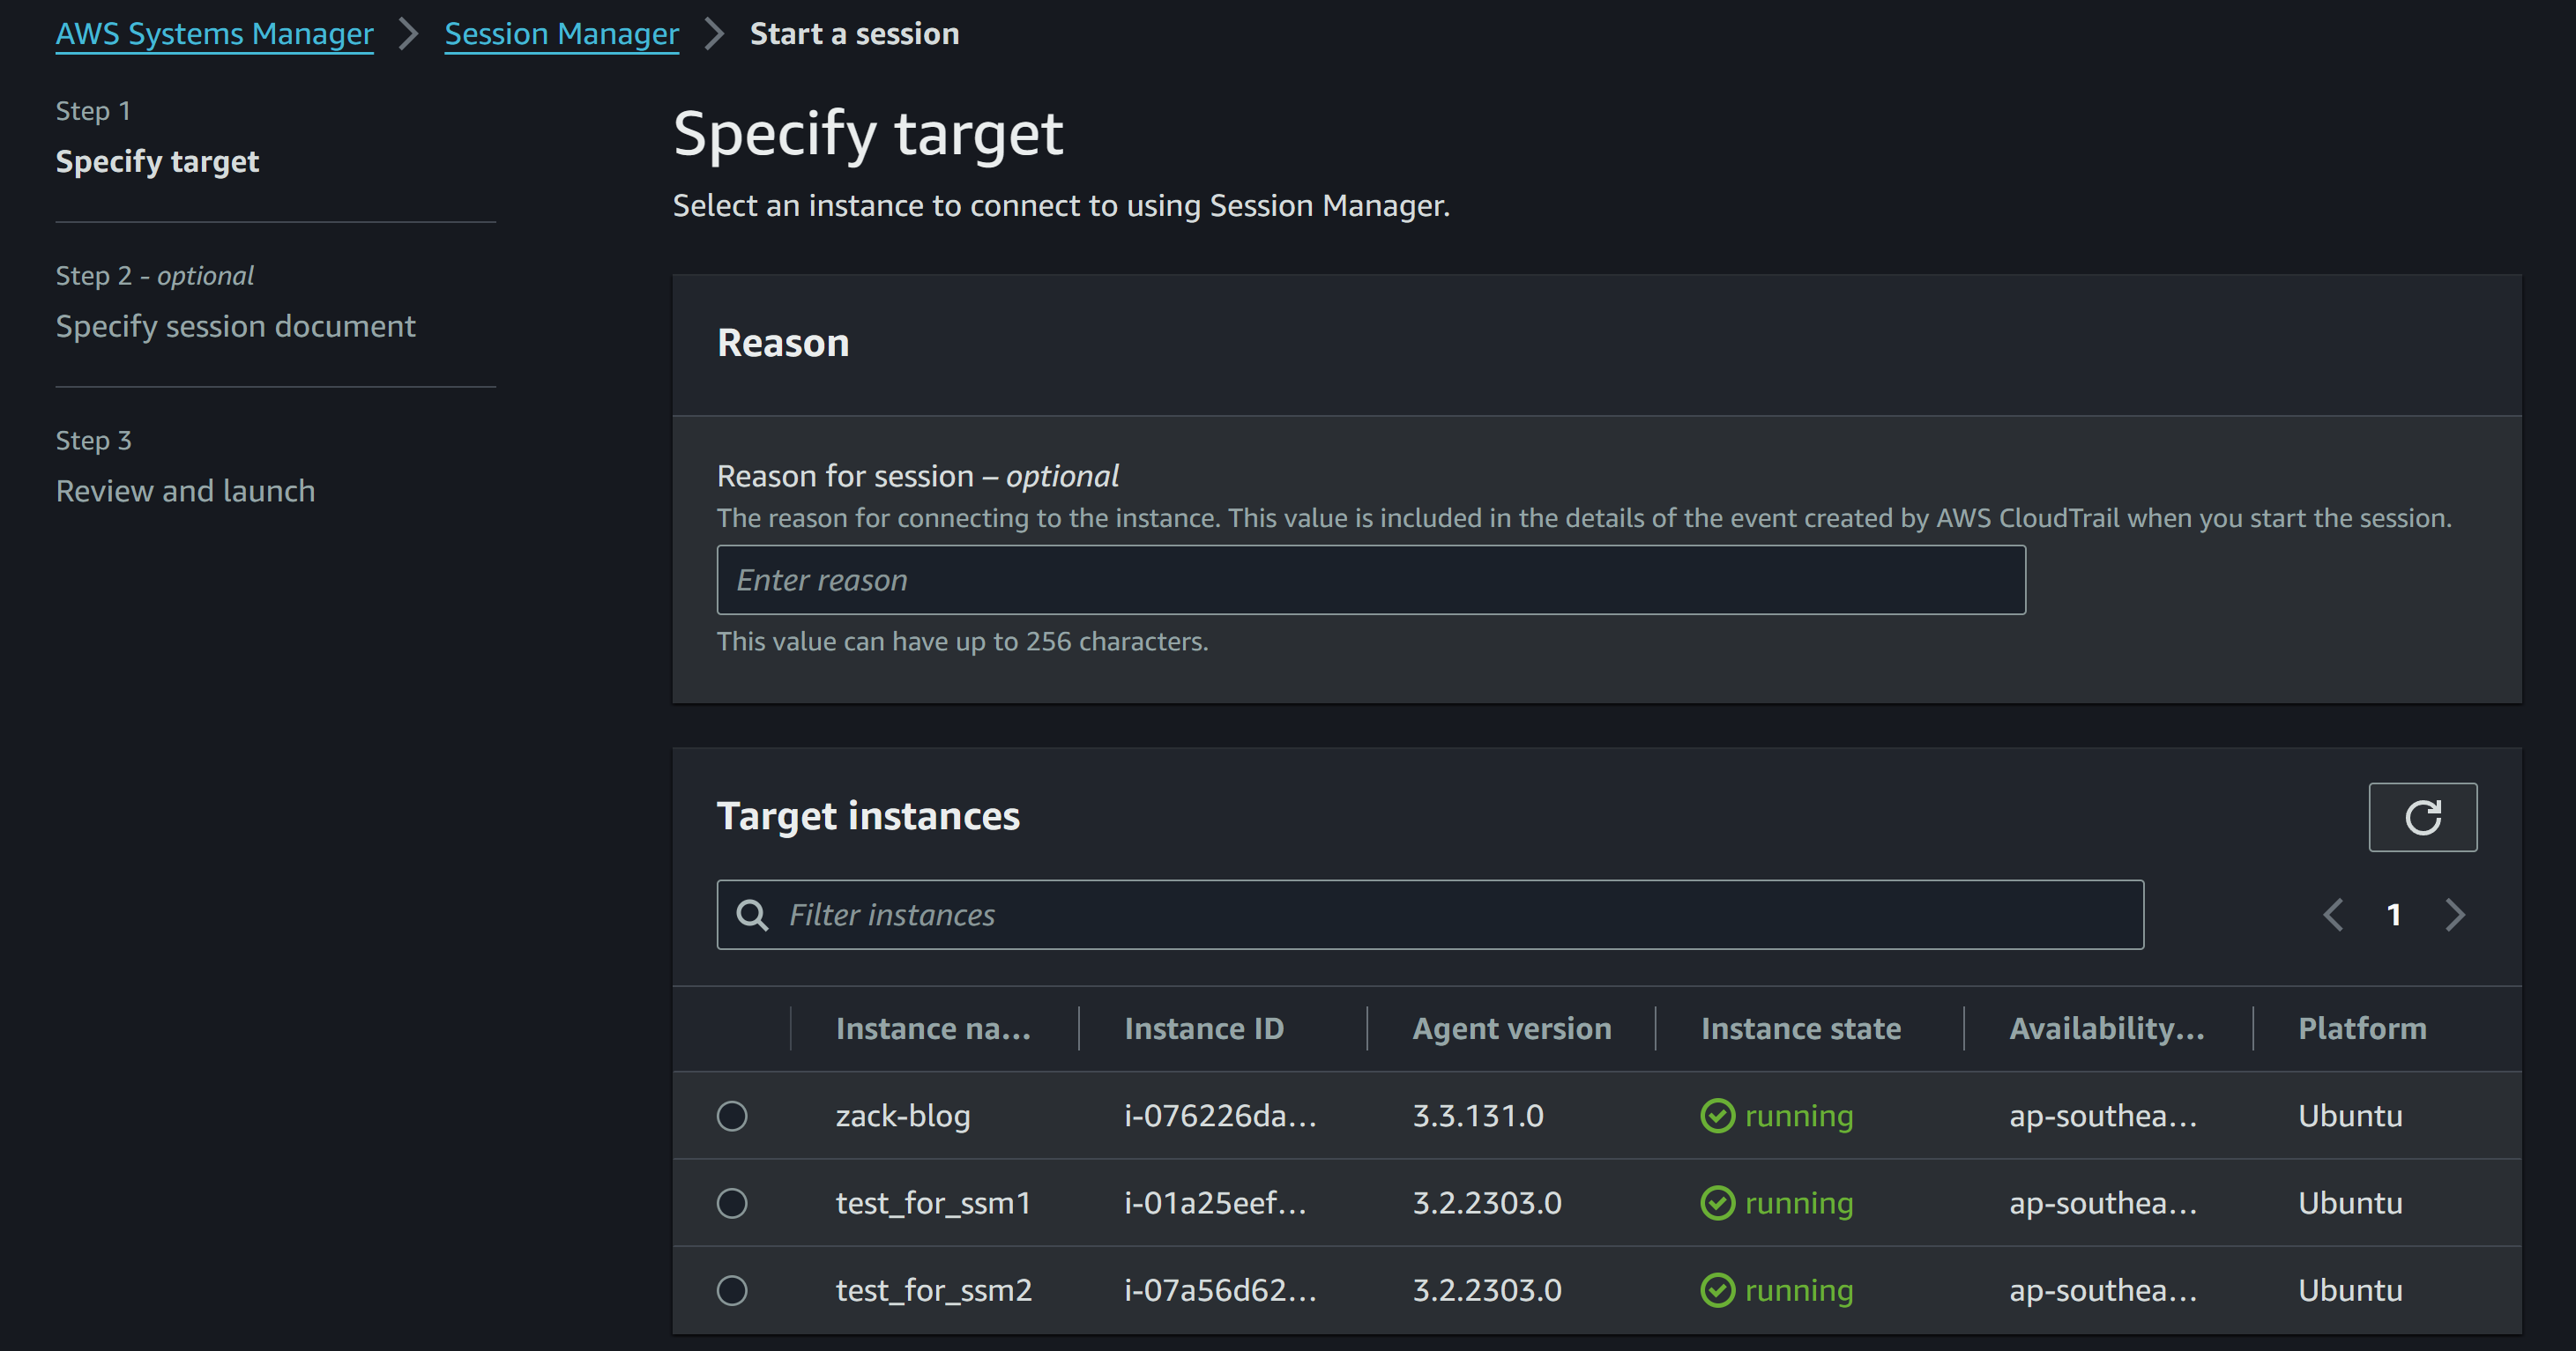This screenshot has height=1351, width=2576.
Task: Click the Specify target page heading
Action: click(868, 134)
